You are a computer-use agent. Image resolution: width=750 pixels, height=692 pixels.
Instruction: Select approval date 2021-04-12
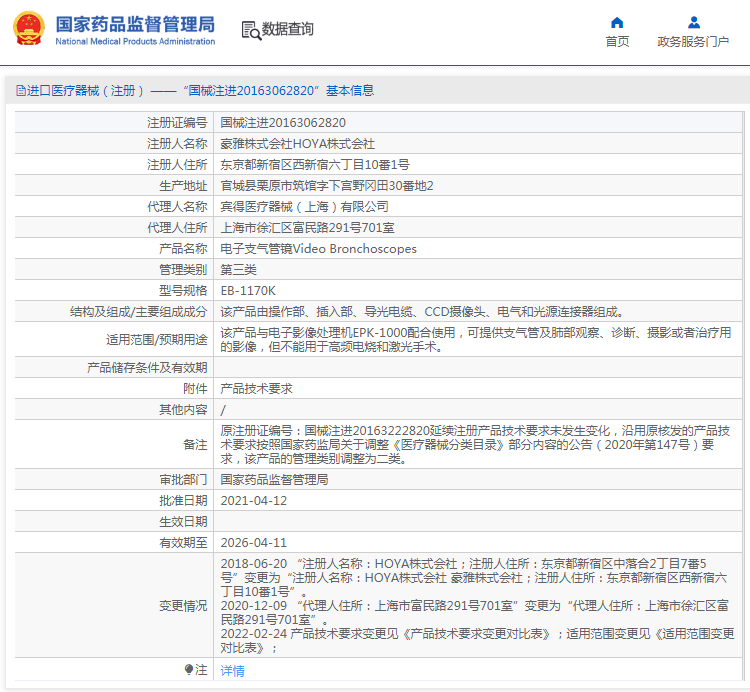(x=254, y=501)
